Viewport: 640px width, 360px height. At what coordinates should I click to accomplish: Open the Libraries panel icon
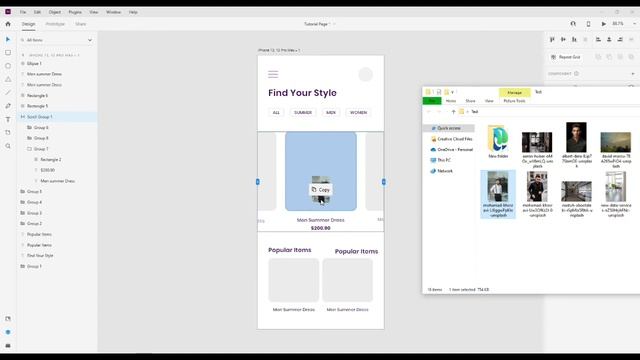tap(8, 319)
